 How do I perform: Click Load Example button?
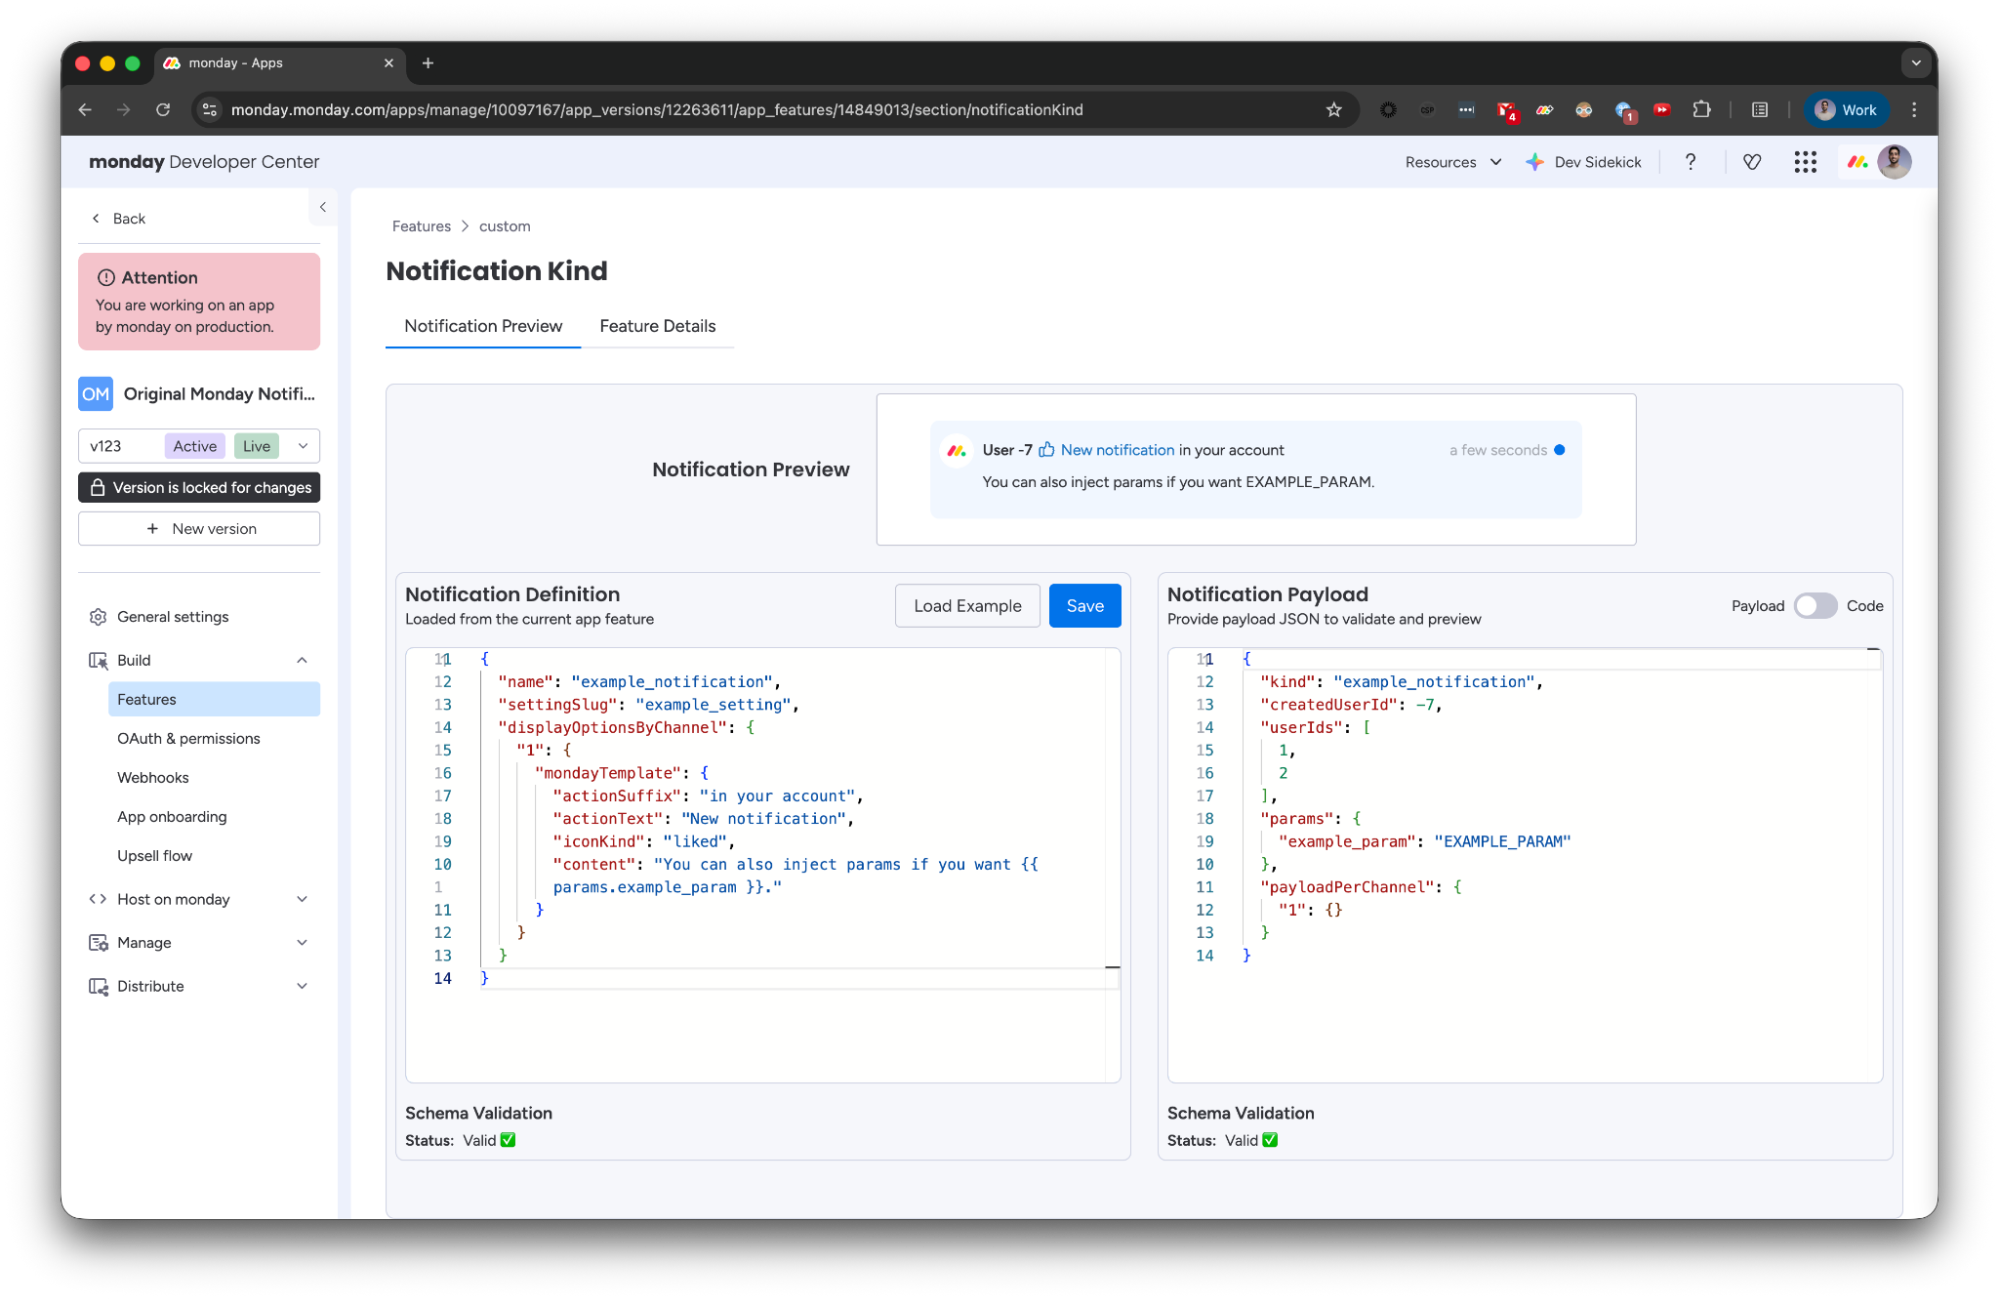tap(967, 606)
